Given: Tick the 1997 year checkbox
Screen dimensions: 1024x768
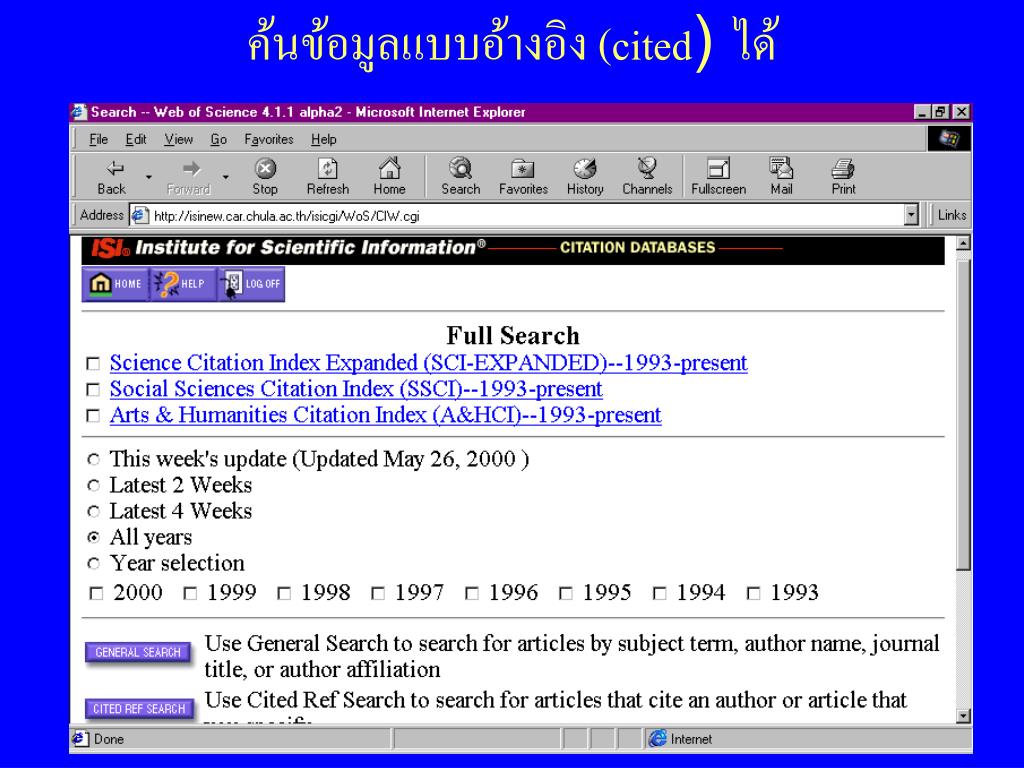Looking at the screenshot, I should 378,594.
